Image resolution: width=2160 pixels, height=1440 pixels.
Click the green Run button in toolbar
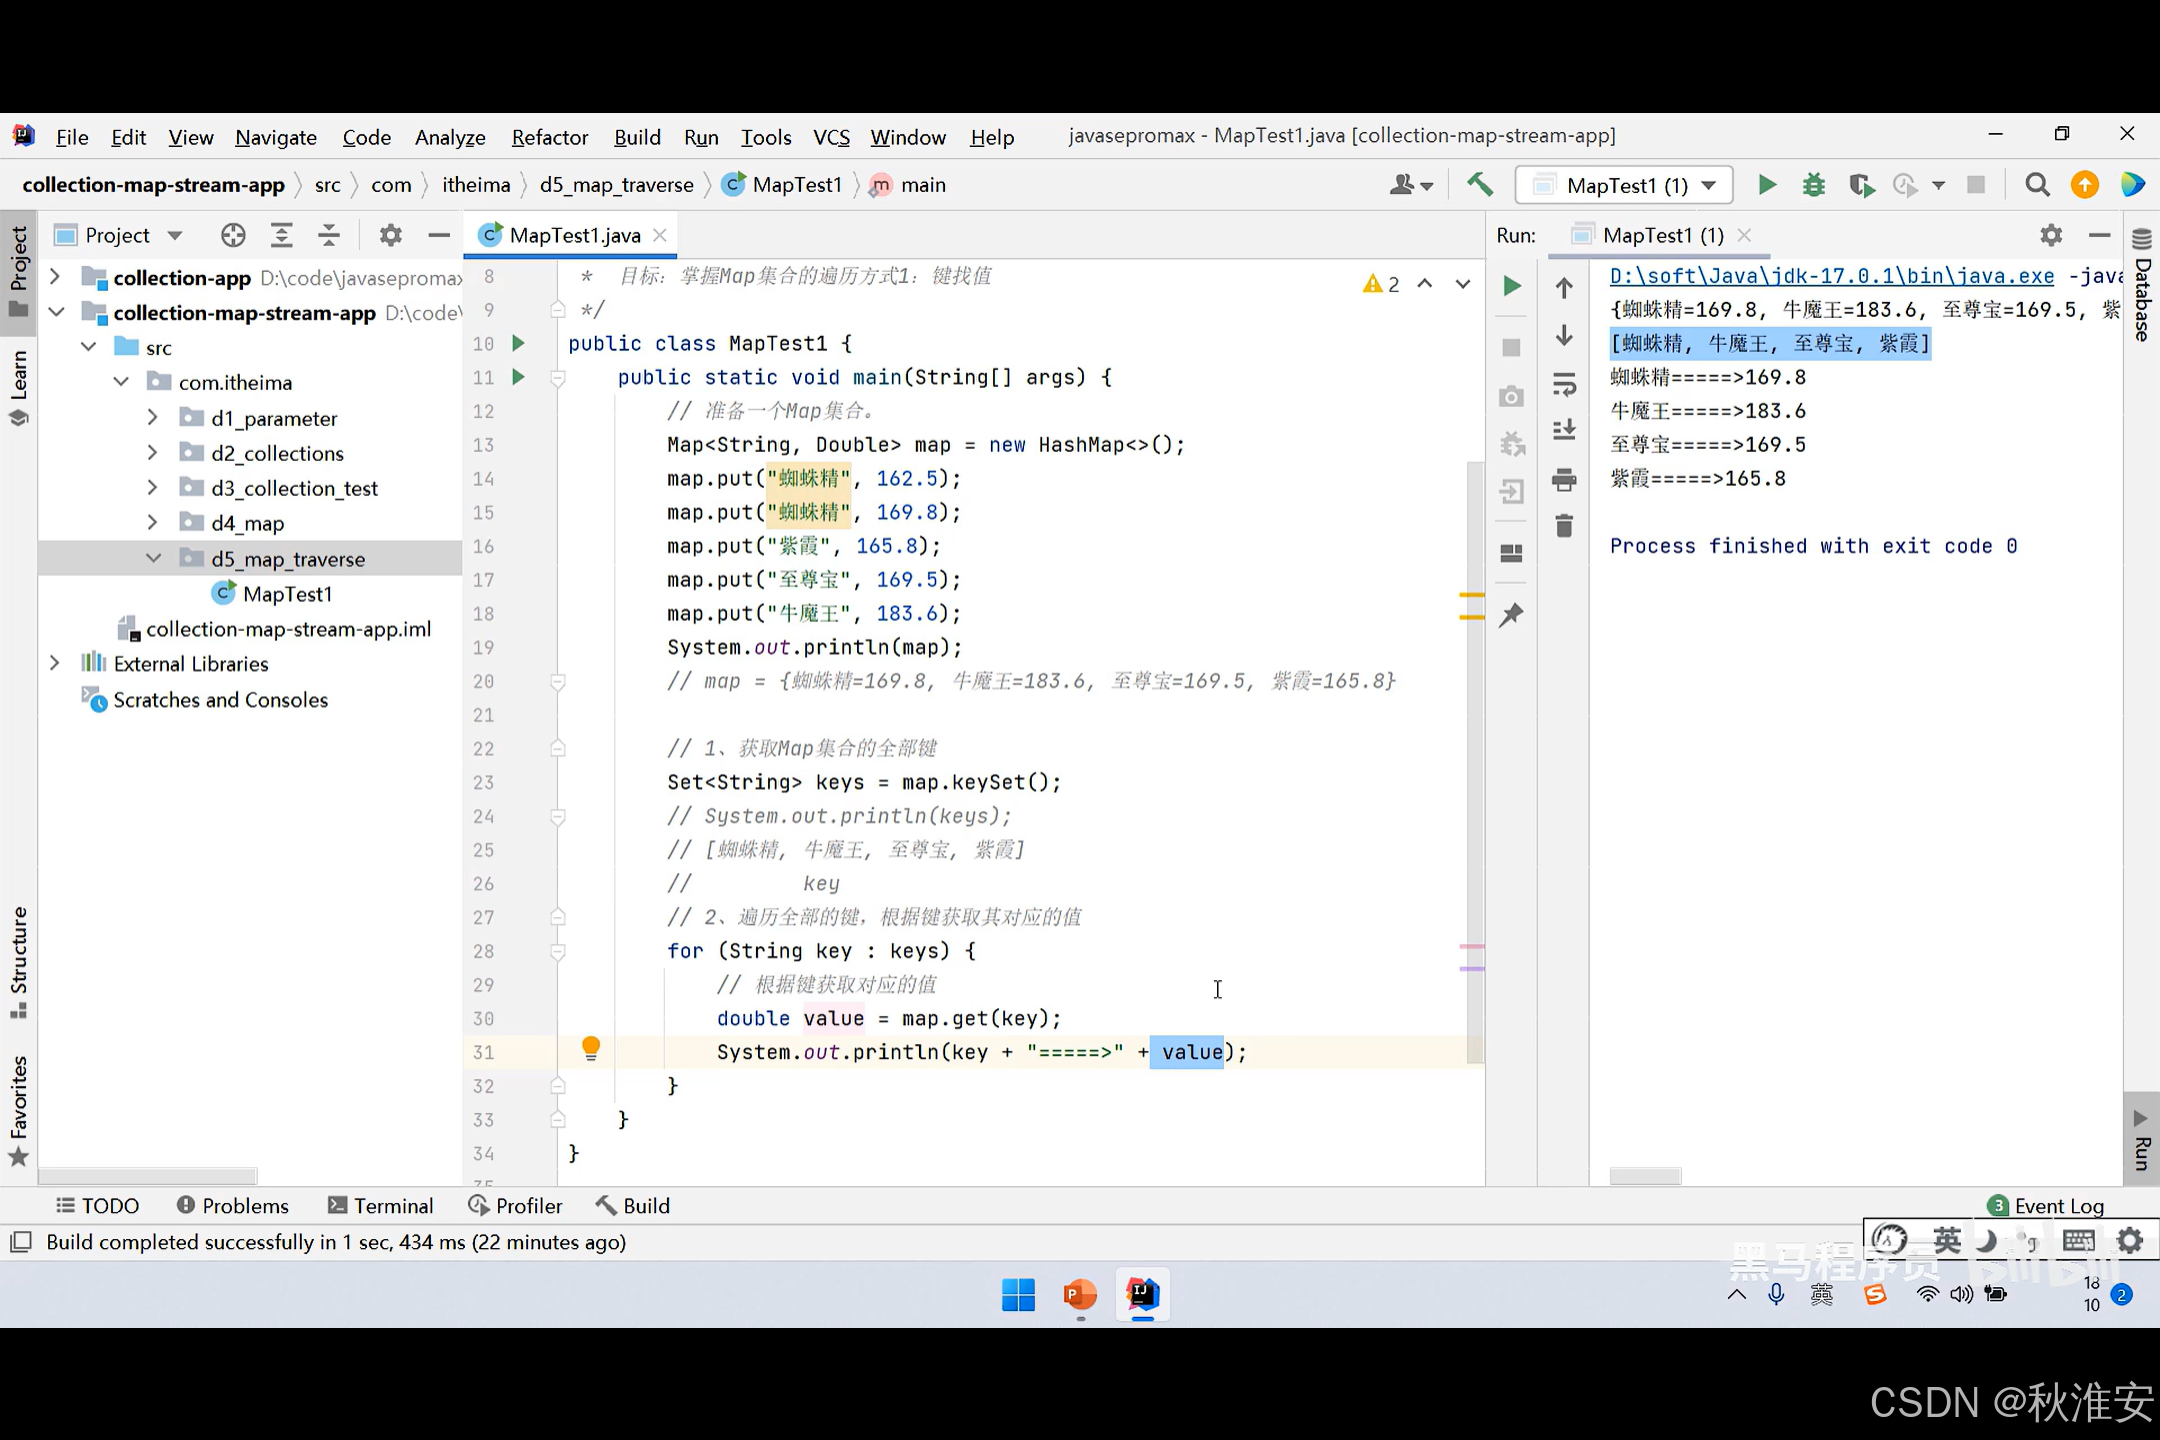point(1767,185)
